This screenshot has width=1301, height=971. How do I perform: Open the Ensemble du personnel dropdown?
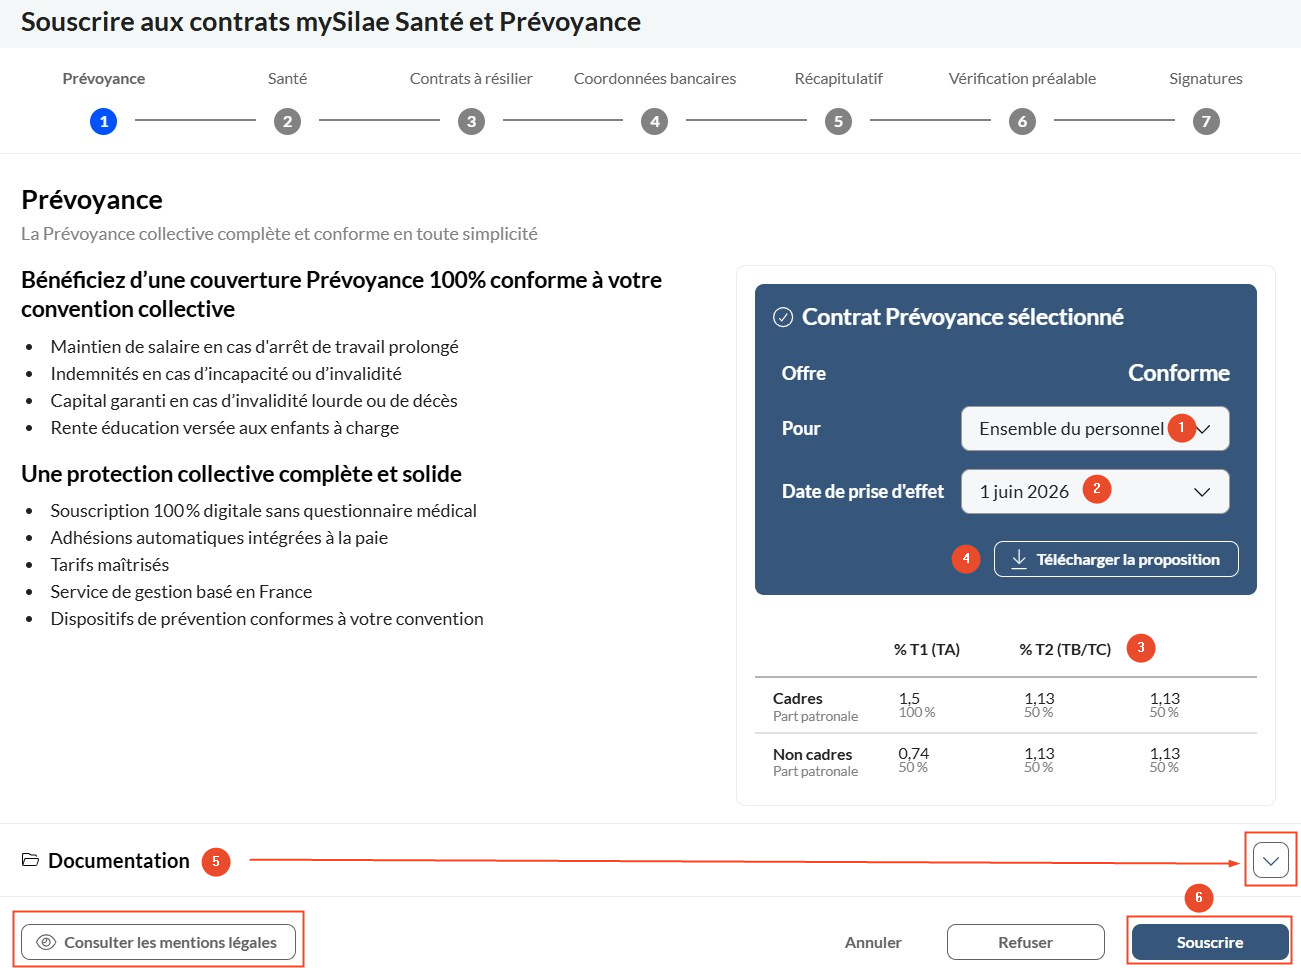tap(1095, 429)
